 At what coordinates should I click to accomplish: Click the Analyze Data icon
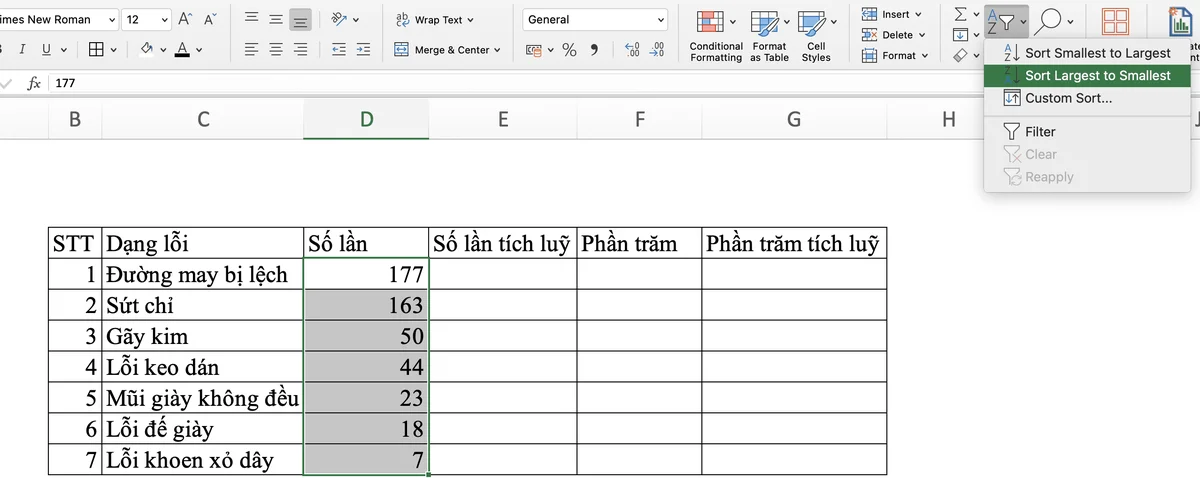coord(1179,20)
